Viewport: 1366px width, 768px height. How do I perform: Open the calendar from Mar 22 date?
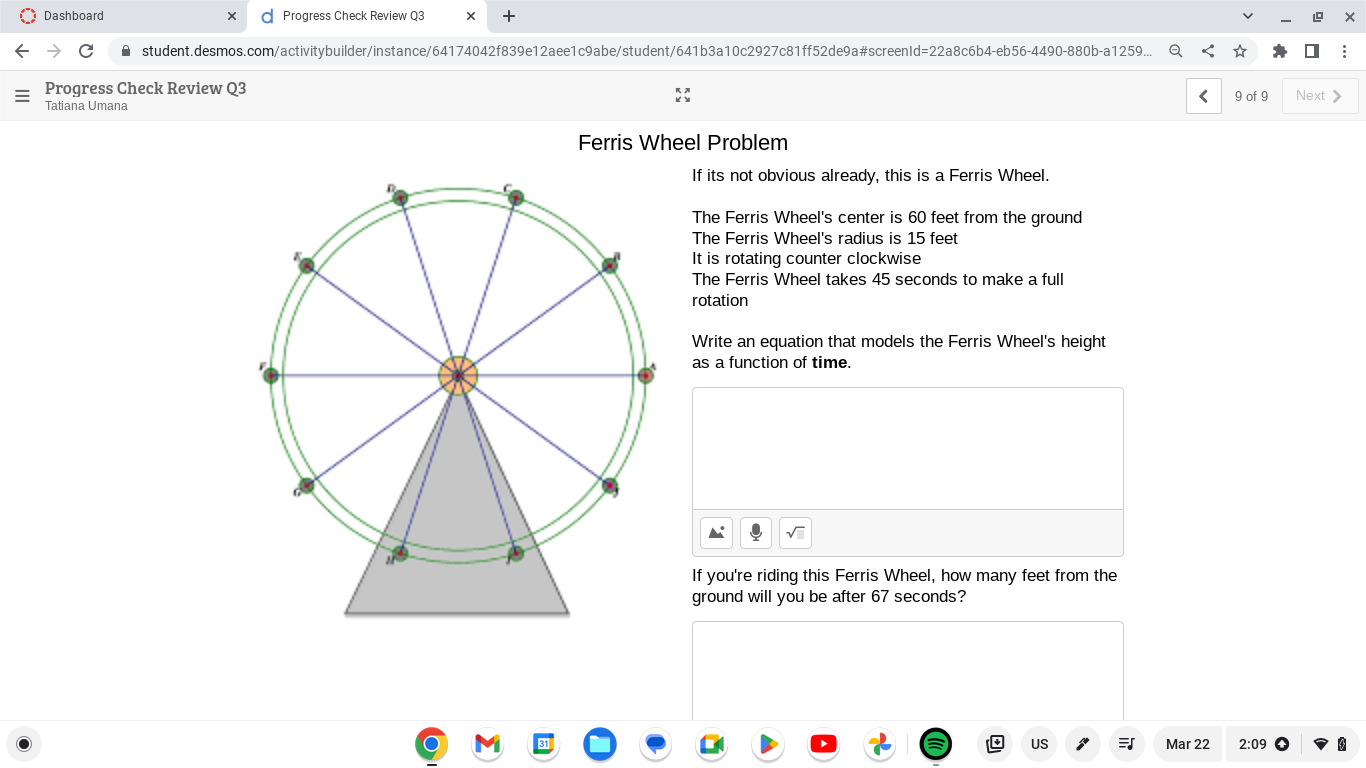tap(1188, 744)
